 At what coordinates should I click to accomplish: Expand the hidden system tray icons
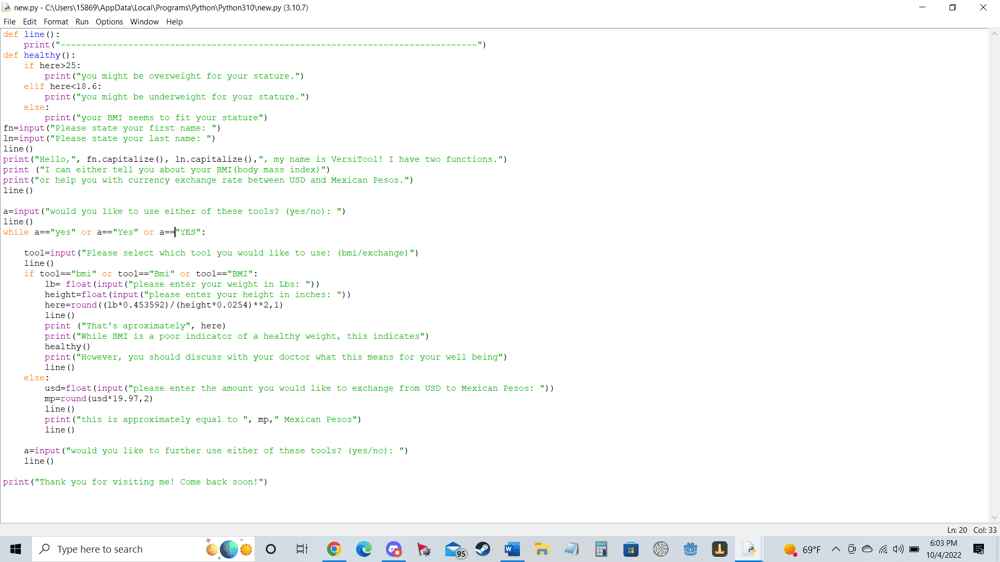836,549
